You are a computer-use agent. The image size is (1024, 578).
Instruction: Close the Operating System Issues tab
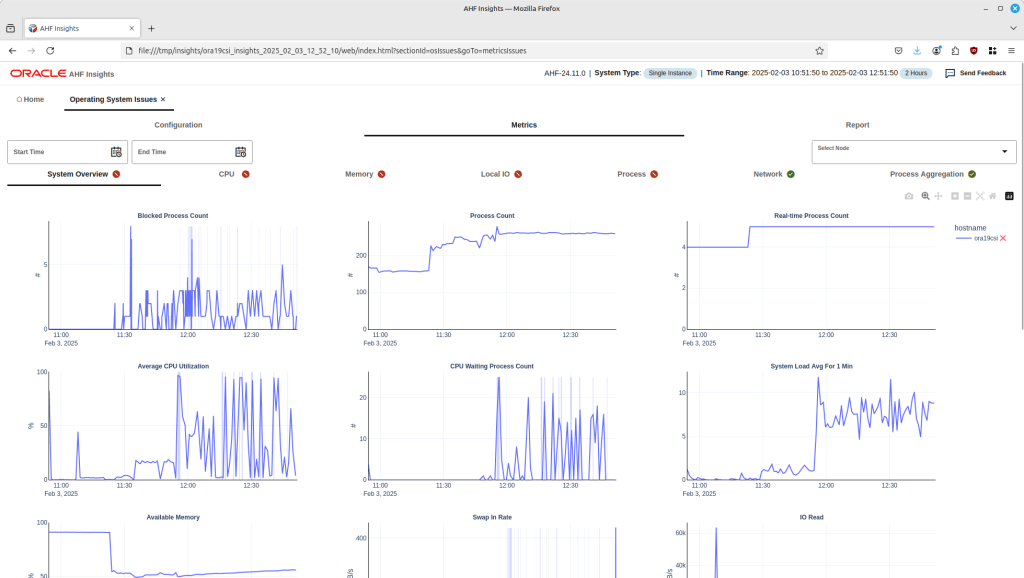pos(163,100)
